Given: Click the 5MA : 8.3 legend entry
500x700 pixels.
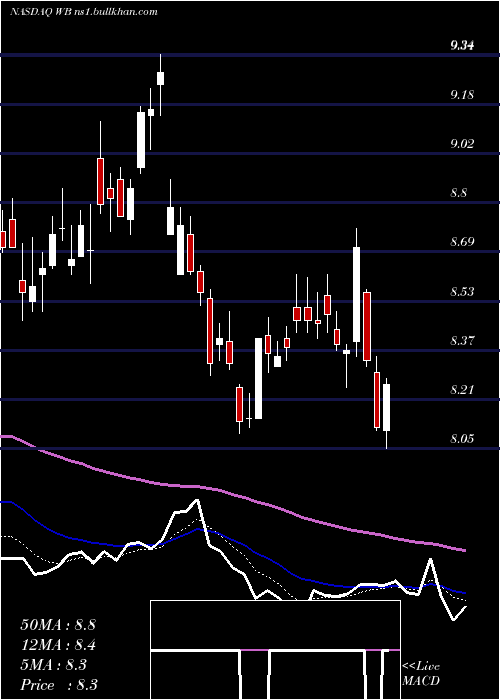Looking at the screenshot, I should [x=54, y=665].
